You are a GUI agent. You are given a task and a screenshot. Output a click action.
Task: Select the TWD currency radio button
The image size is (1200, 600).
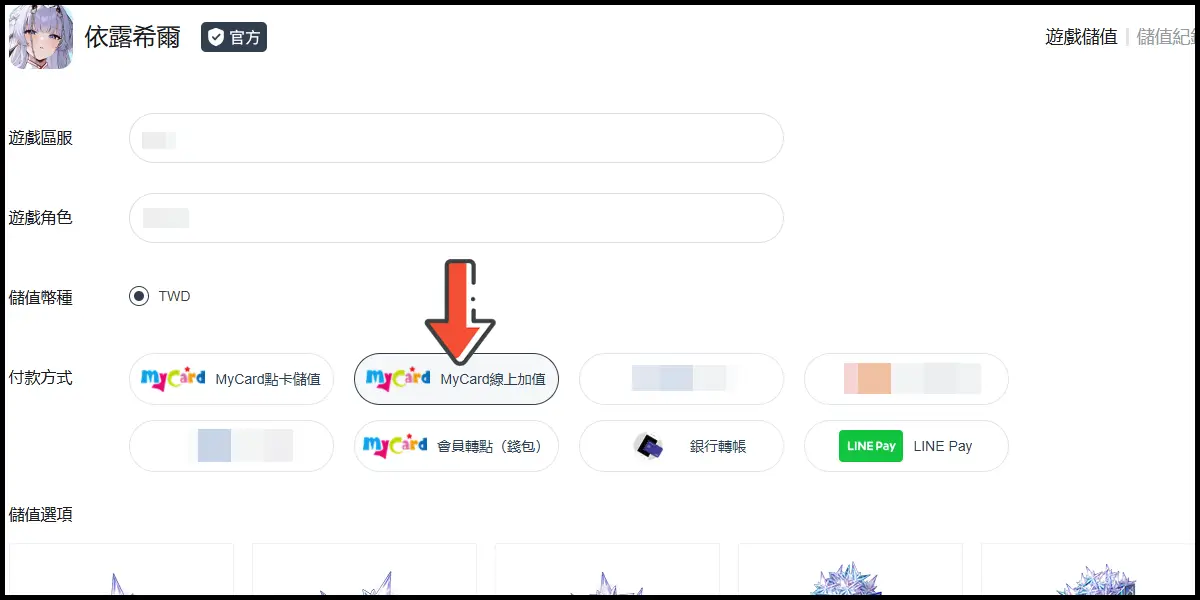click(138, 296)
